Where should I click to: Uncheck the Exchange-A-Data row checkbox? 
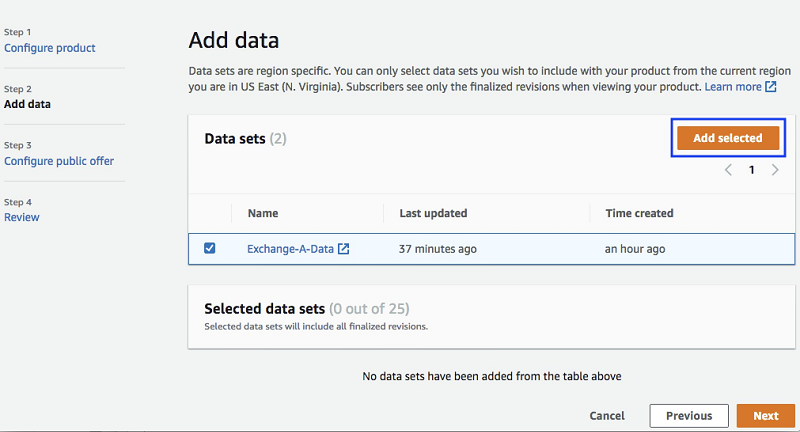click(210, 249)
